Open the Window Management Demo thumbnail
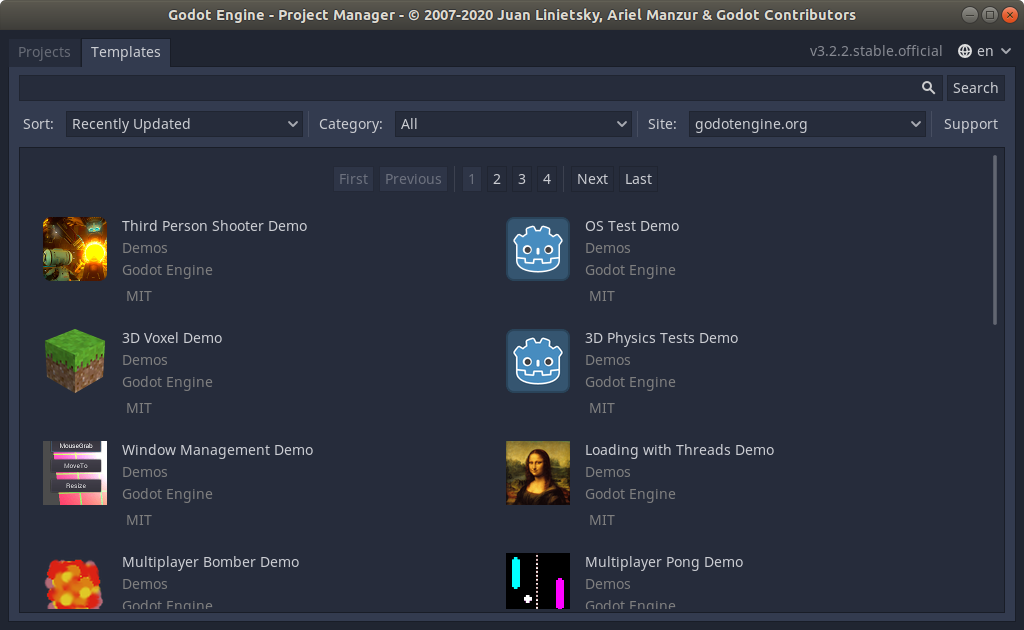The width and height of the screenshot is (1024, 630). (x=75, y=473)
